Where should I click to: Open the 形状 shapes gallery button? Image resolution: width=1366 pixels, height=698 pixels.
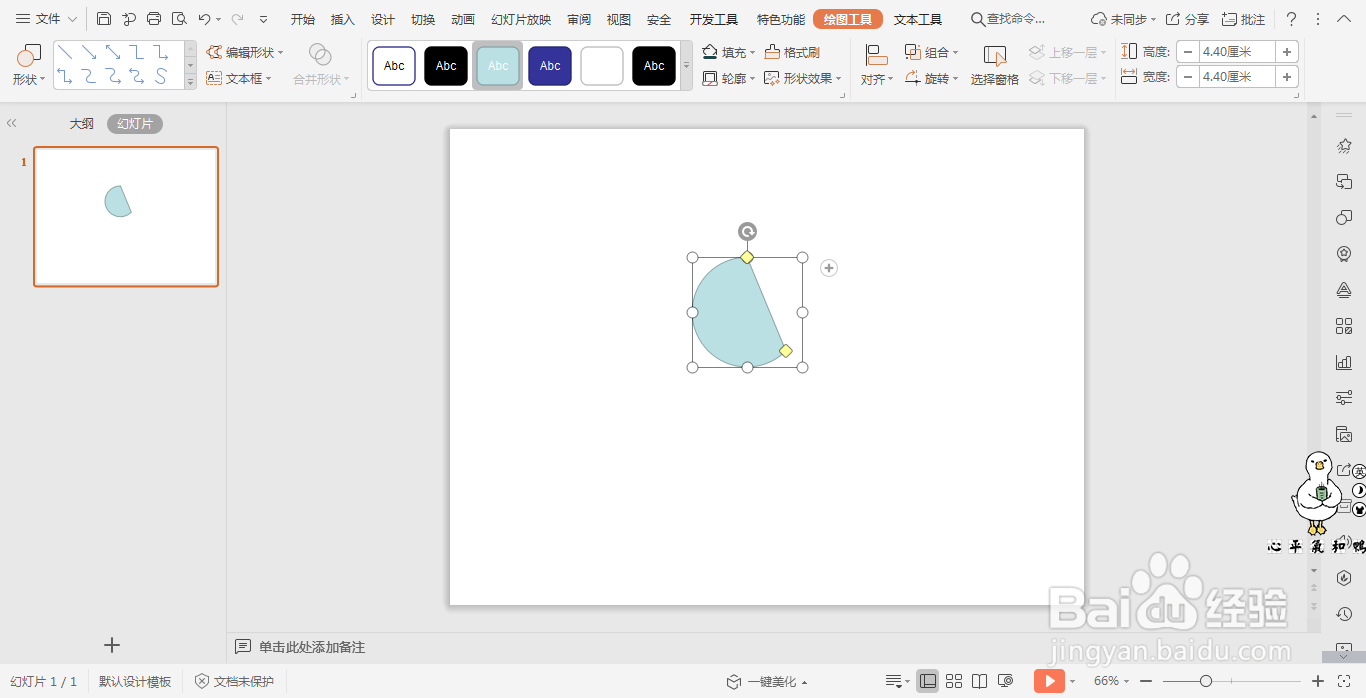tap(29, 65)
